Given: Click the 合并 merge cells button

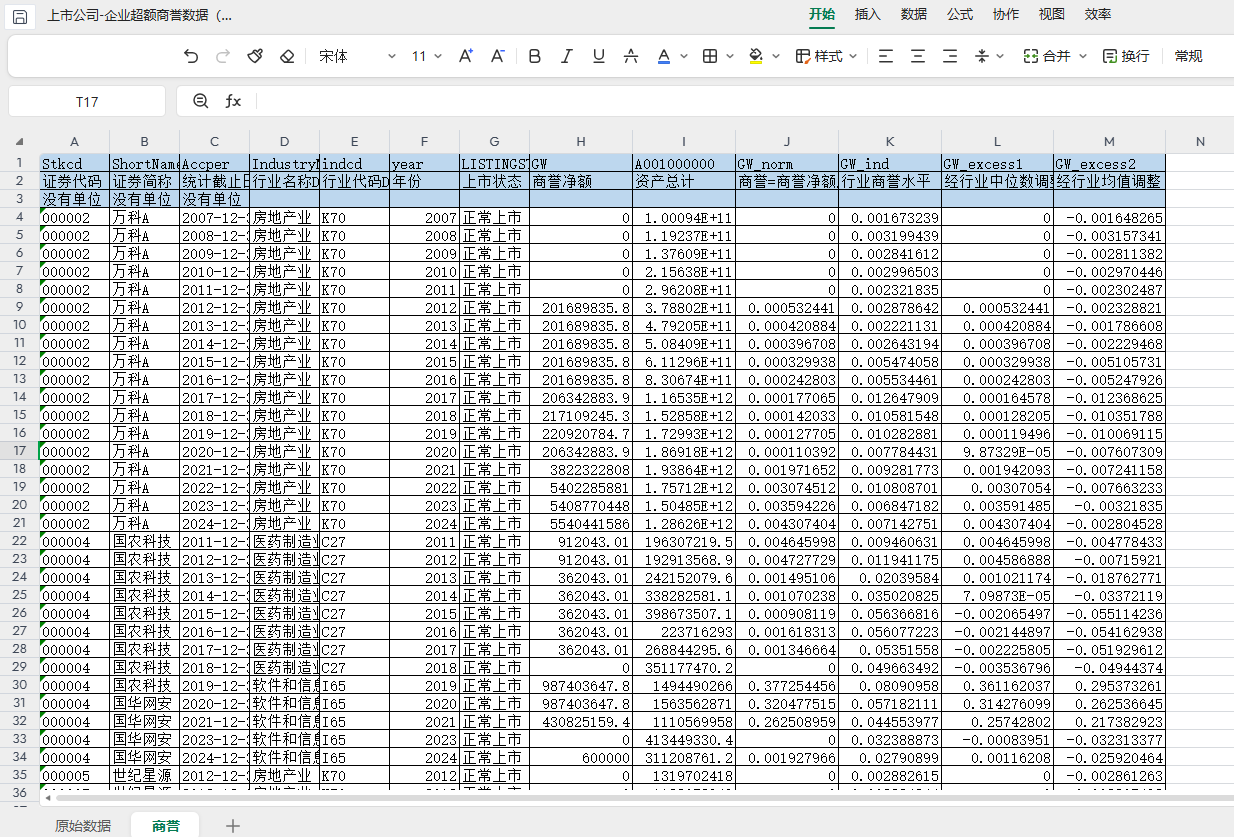Looking at the screenshot, I should (1047, 56).
